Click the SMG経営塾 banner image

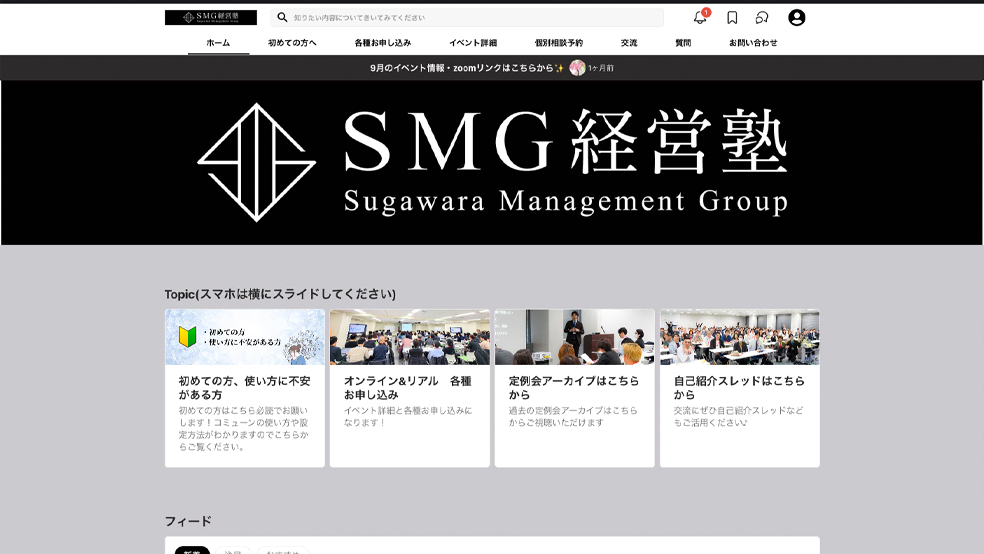pos(492,162)
